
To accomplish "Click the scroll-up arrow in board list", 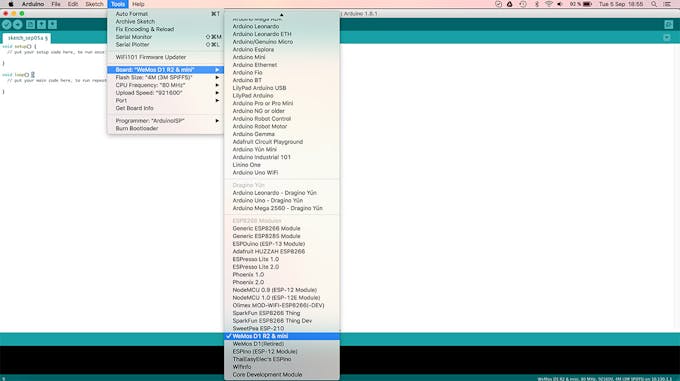I will (x=281, y=15).
